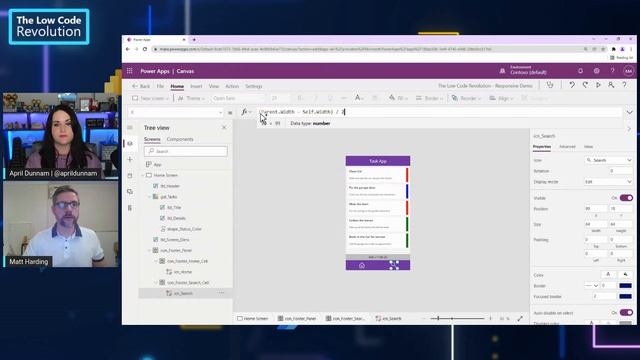Select ico_Search in the tree view

click(183, 293)
